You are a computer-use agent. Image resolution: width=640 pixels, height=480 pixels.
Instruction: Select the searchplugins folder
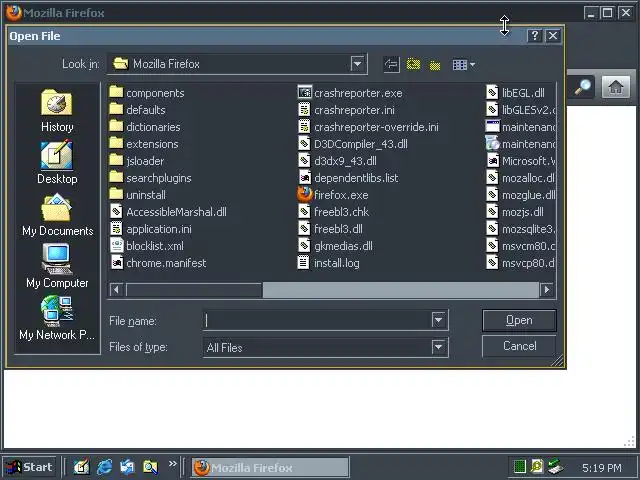pos(151,178)
